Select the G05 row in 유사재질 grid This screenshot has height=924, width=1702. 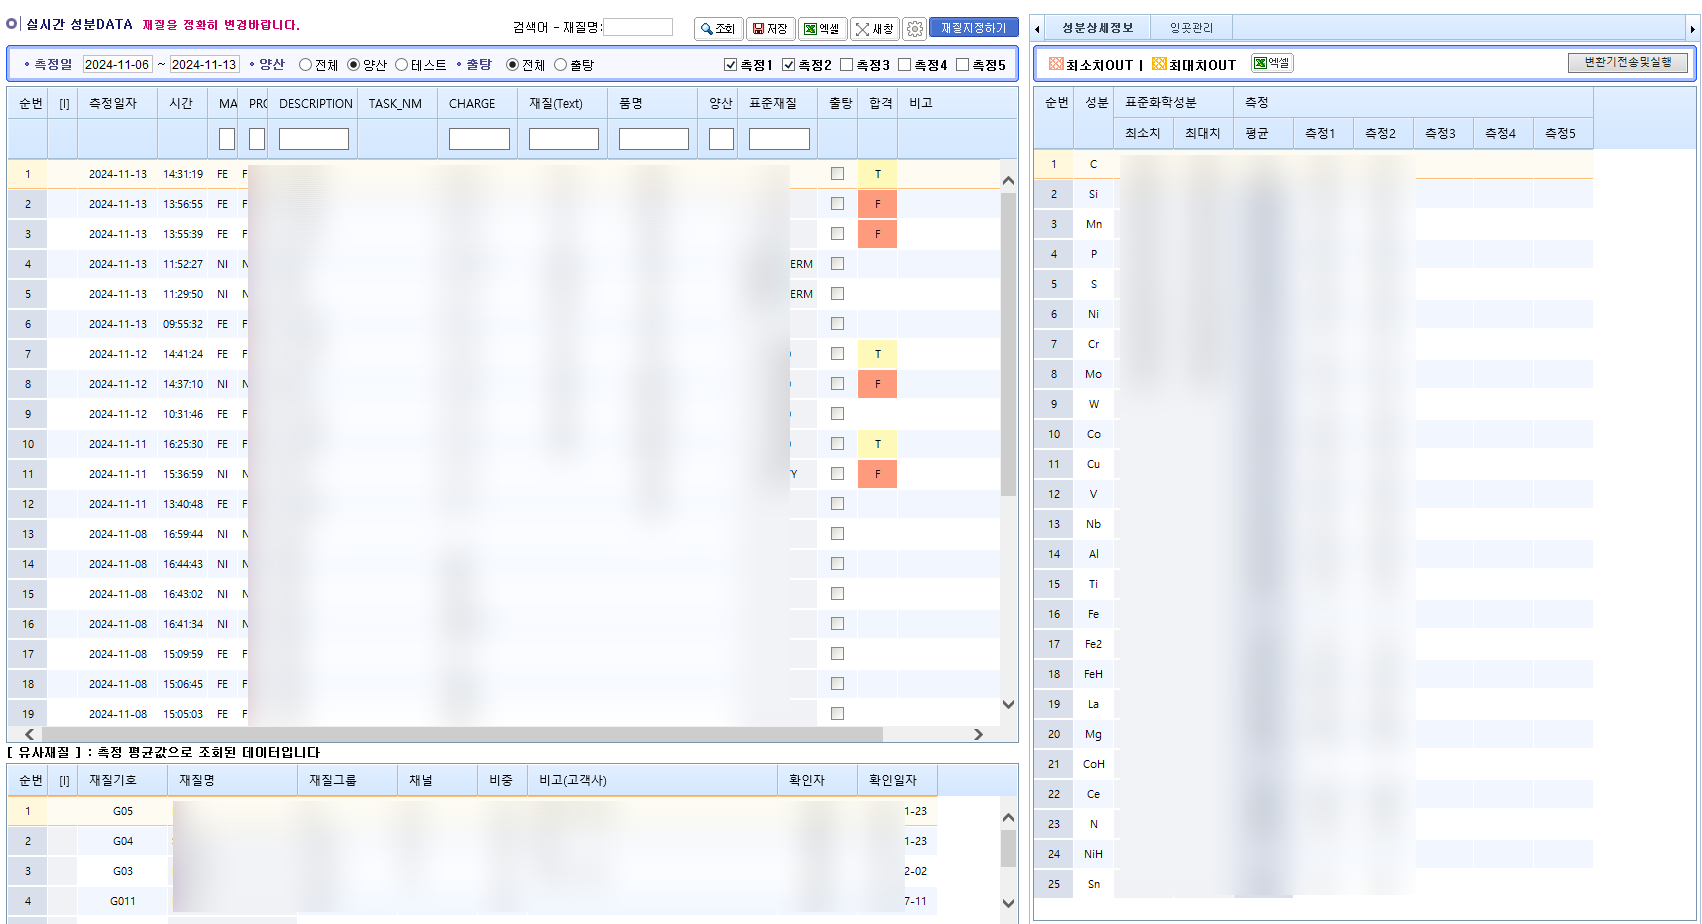point(472,811)
